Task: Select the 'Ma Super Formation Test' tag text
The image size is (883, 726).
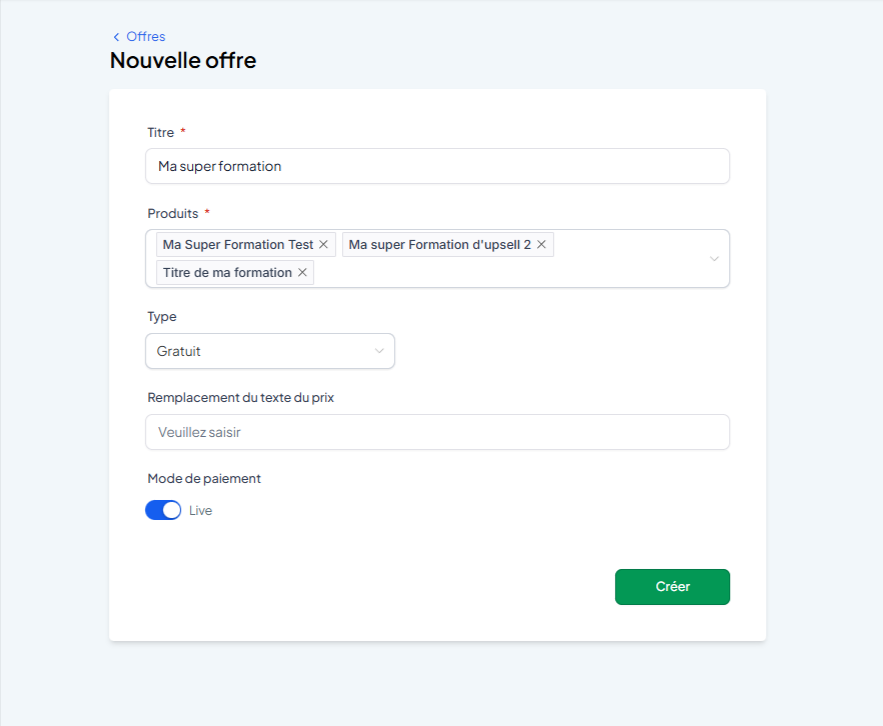Action: click(238, 244)
